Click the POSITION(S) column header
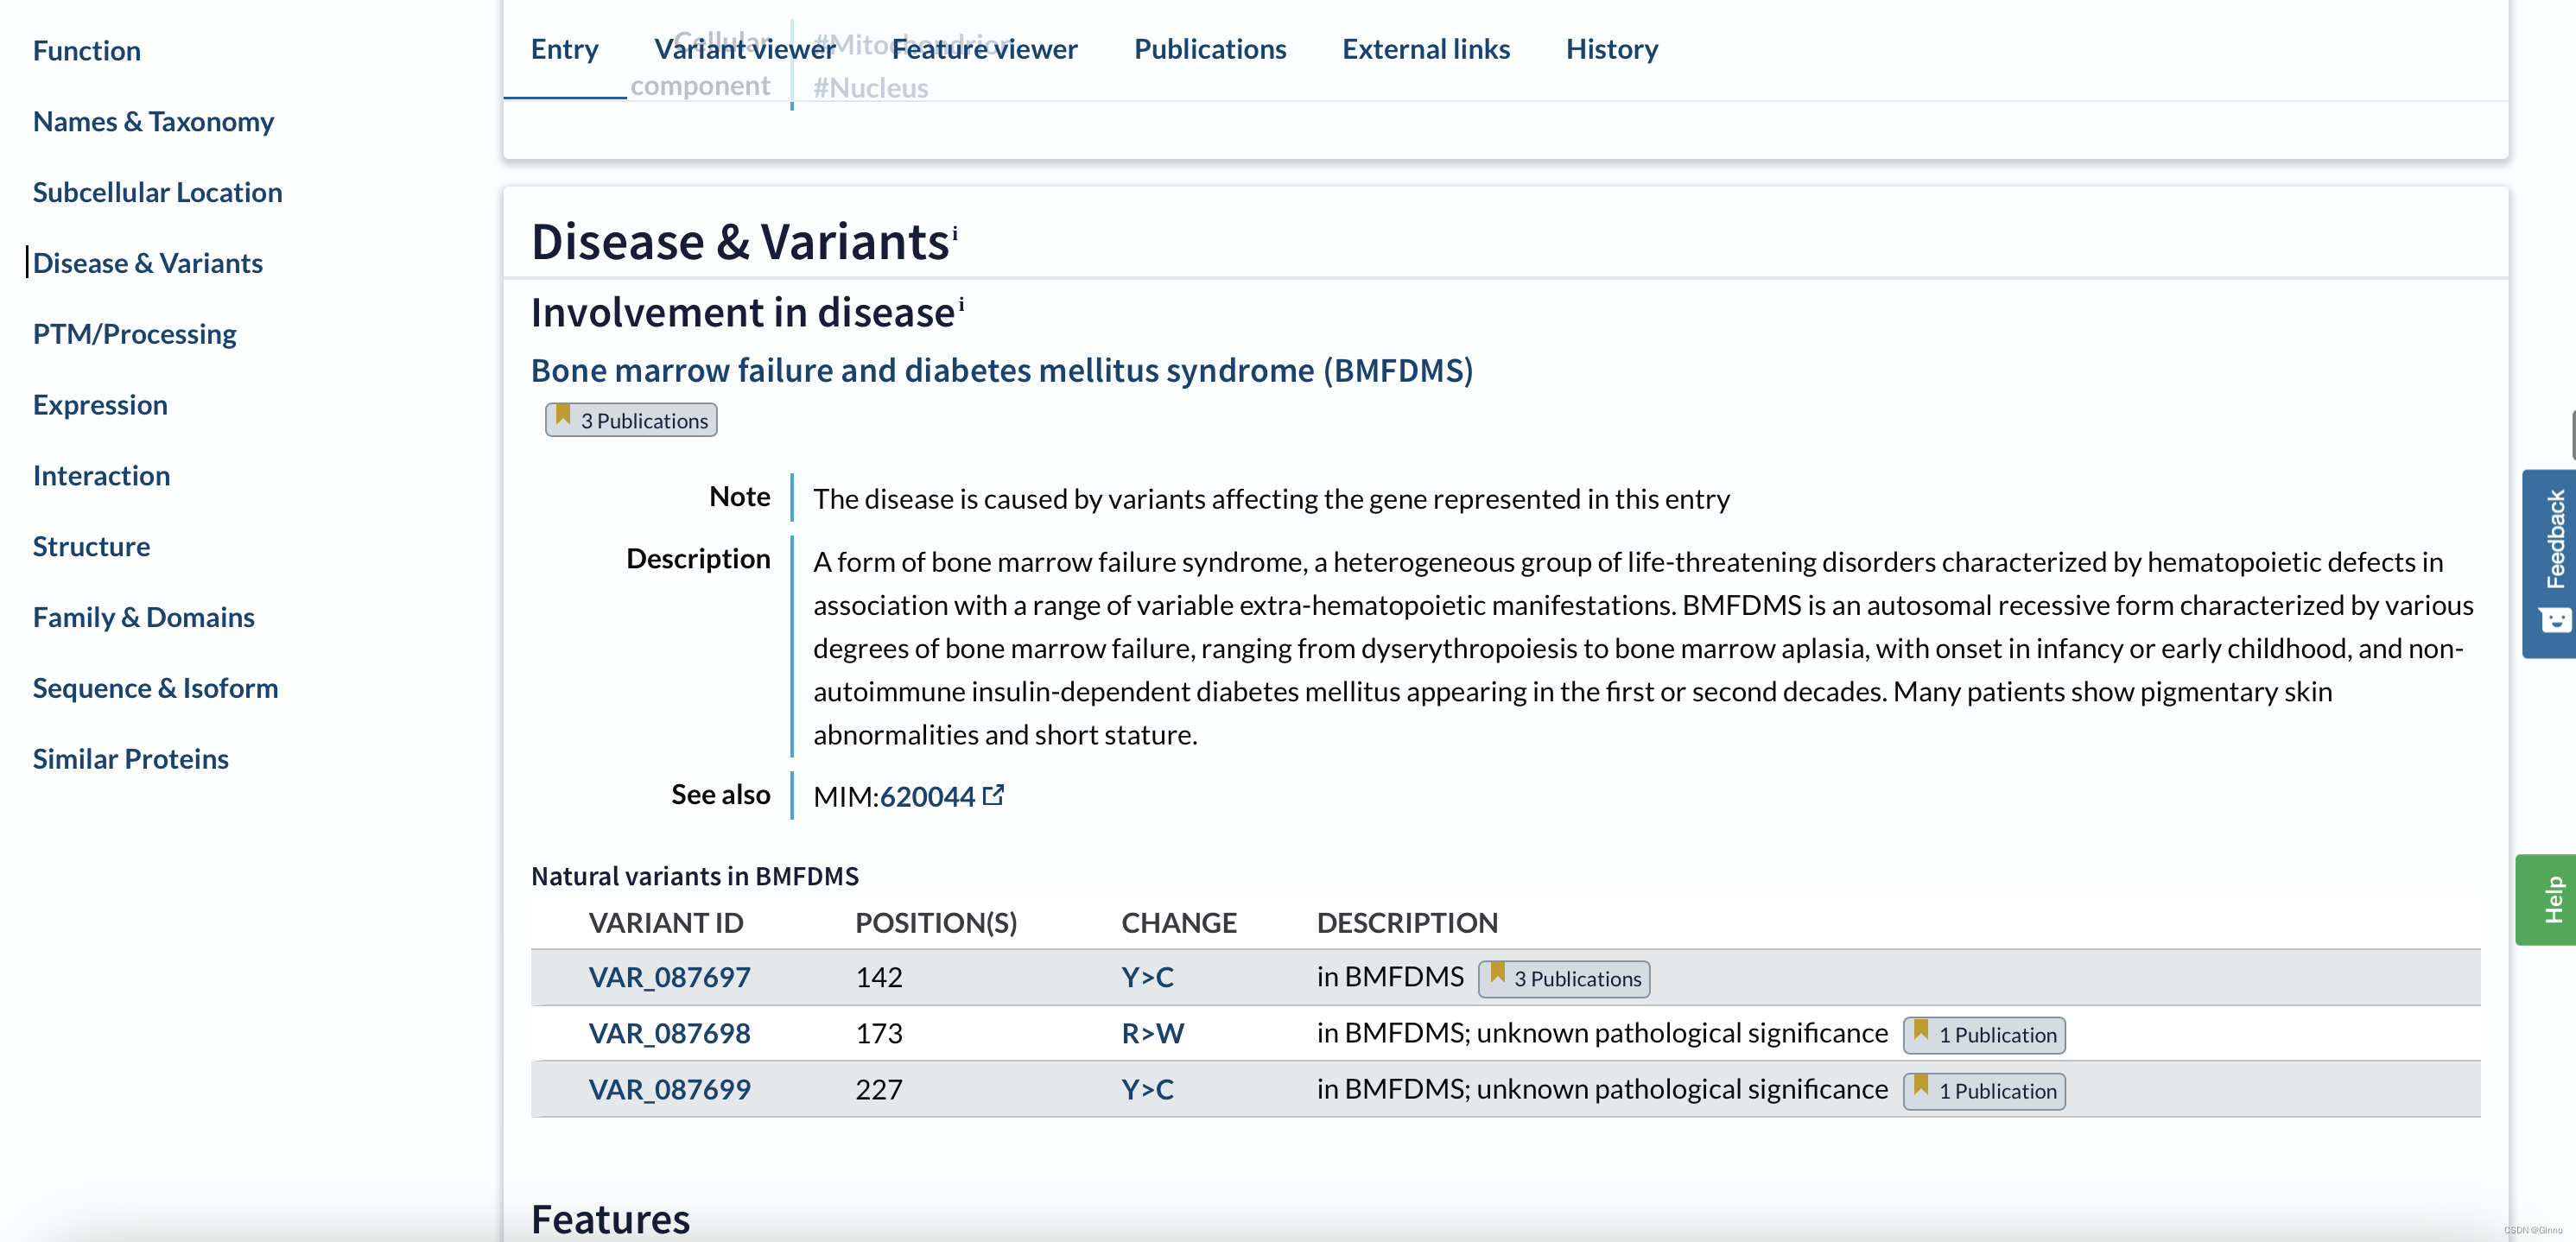The image size is (2576, 1242). point(936,922)
